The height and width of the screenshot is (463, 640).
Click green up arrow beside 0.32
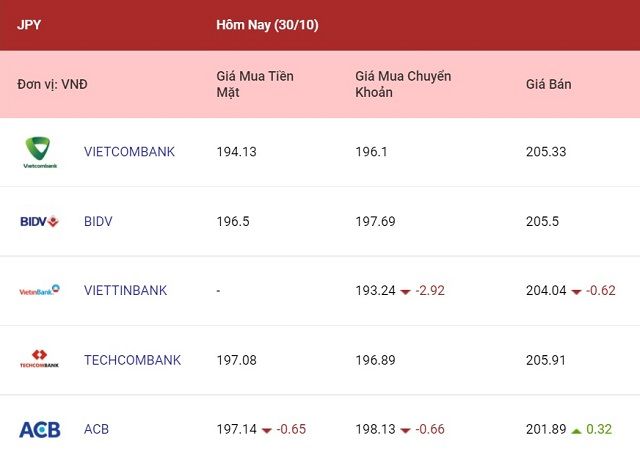[x=576, y=430]
